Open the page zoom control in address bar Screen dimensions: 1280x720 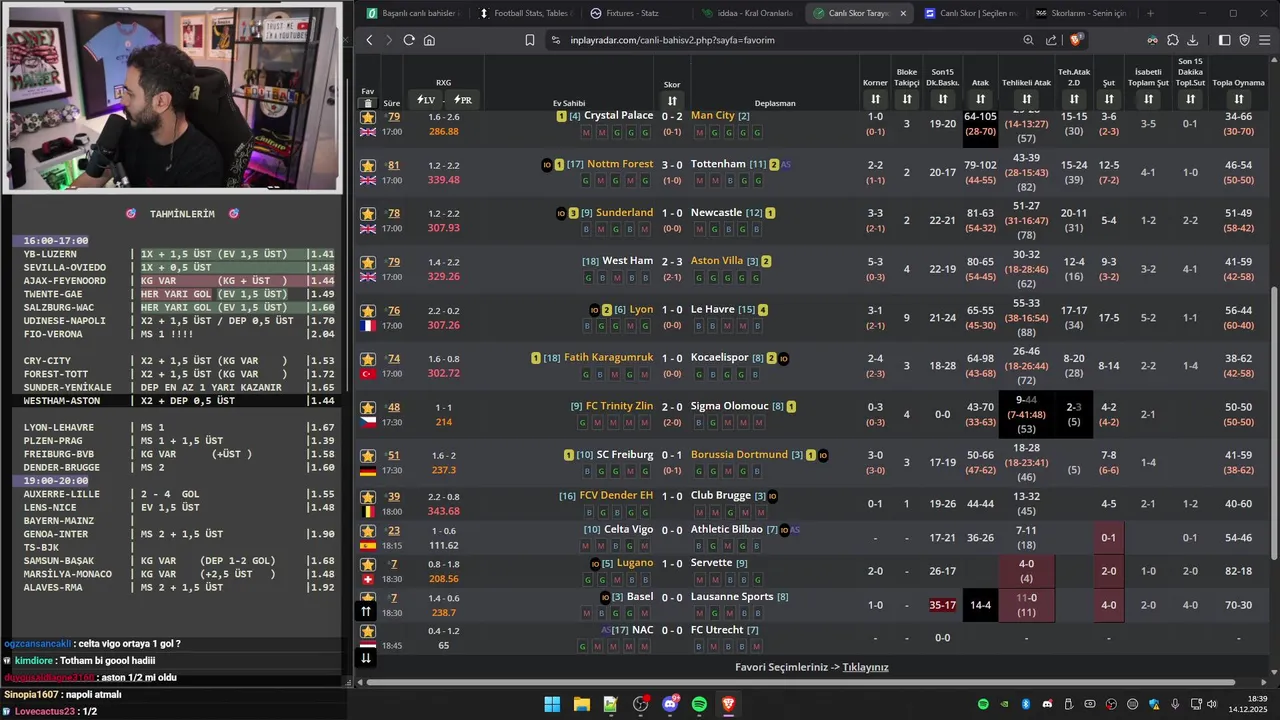coord(1028,40)
